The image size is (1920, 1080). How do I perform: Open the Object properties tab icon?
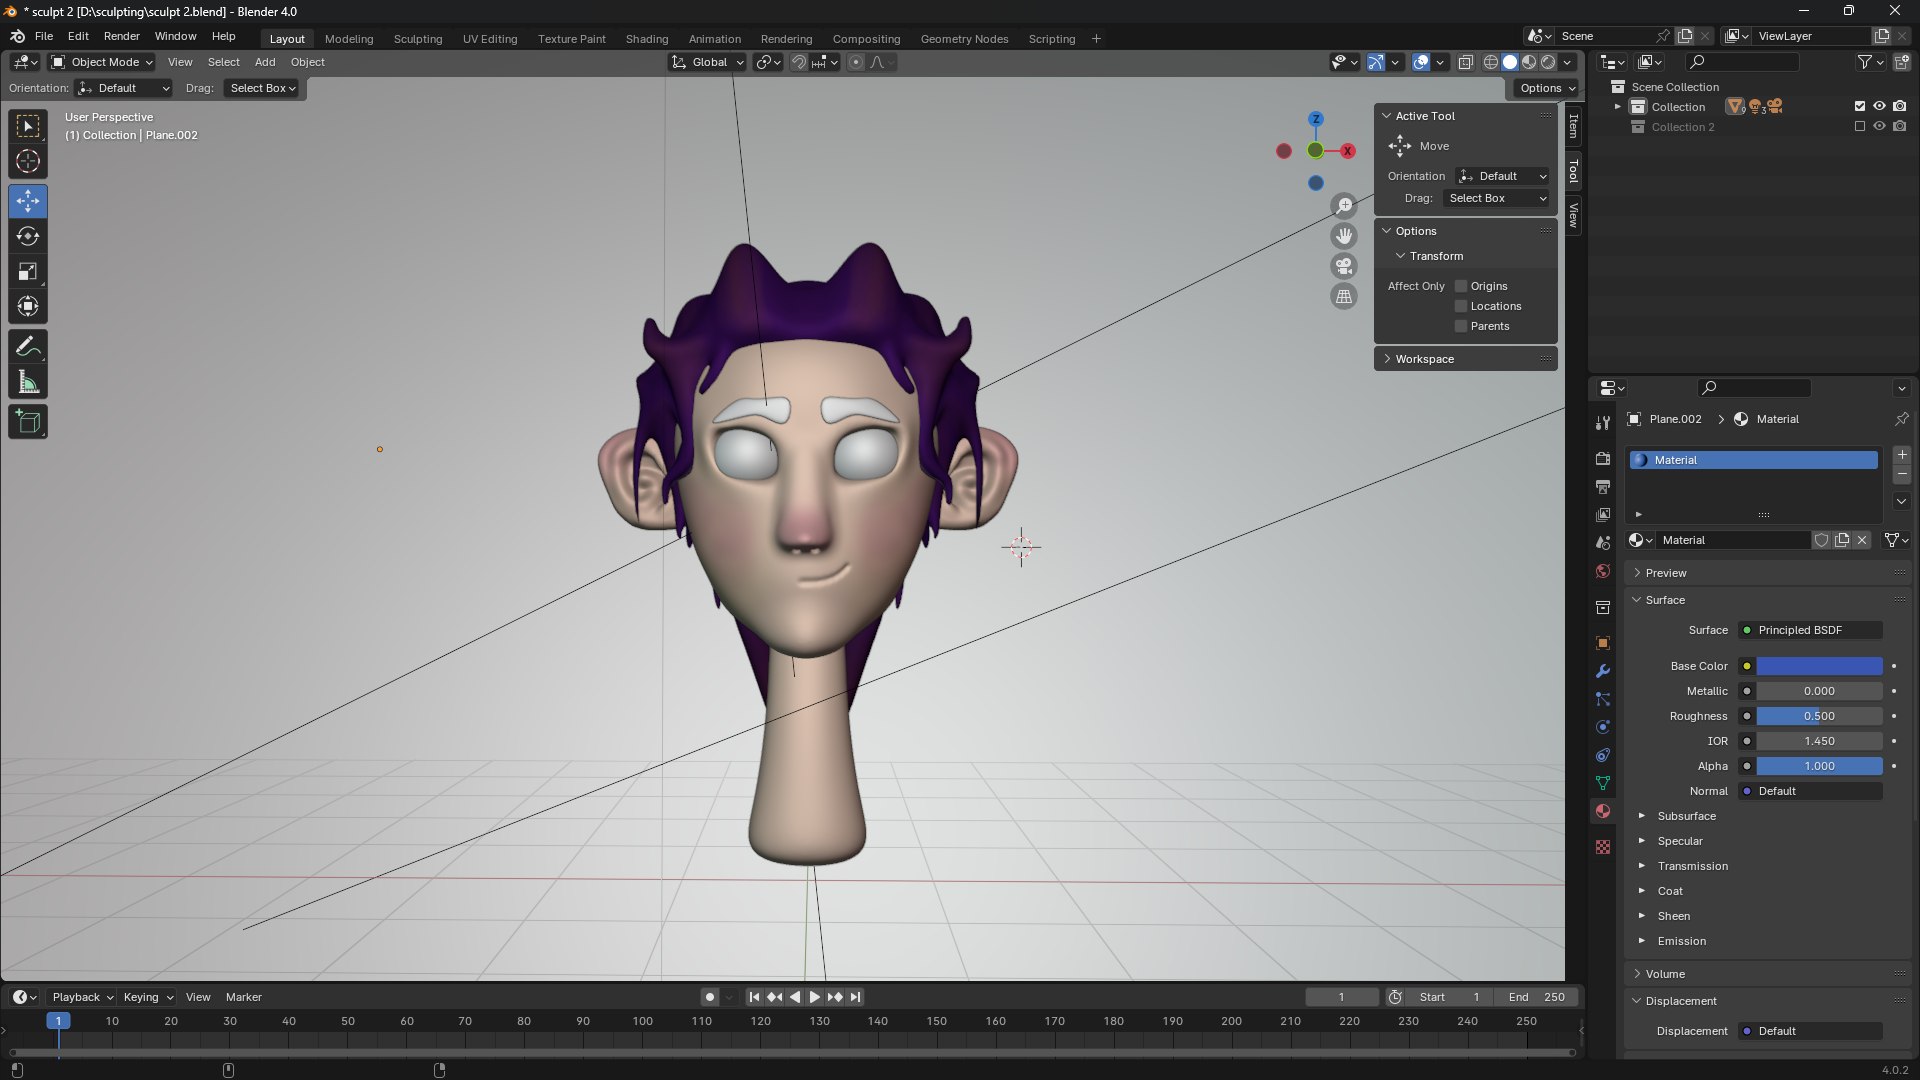click(x=1603, y=643)
